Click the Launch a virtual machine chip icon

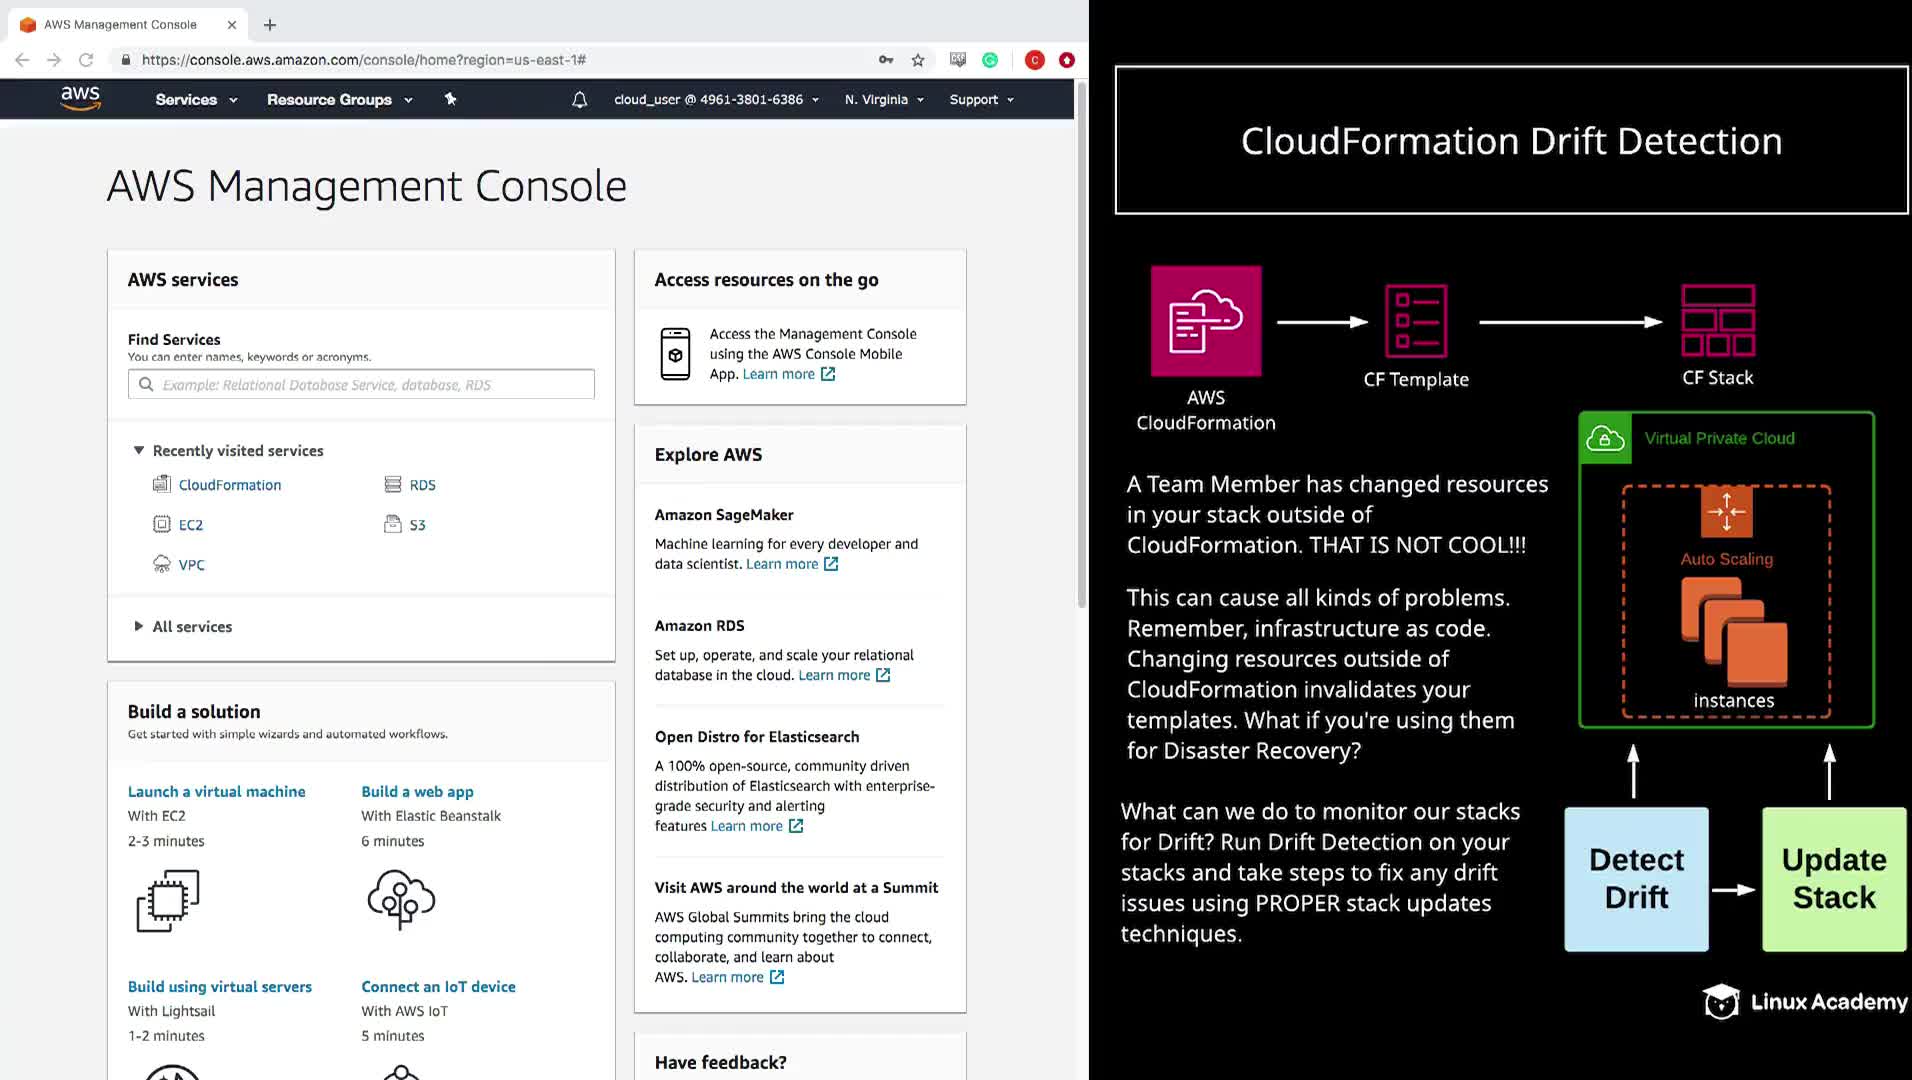[168, 900]
